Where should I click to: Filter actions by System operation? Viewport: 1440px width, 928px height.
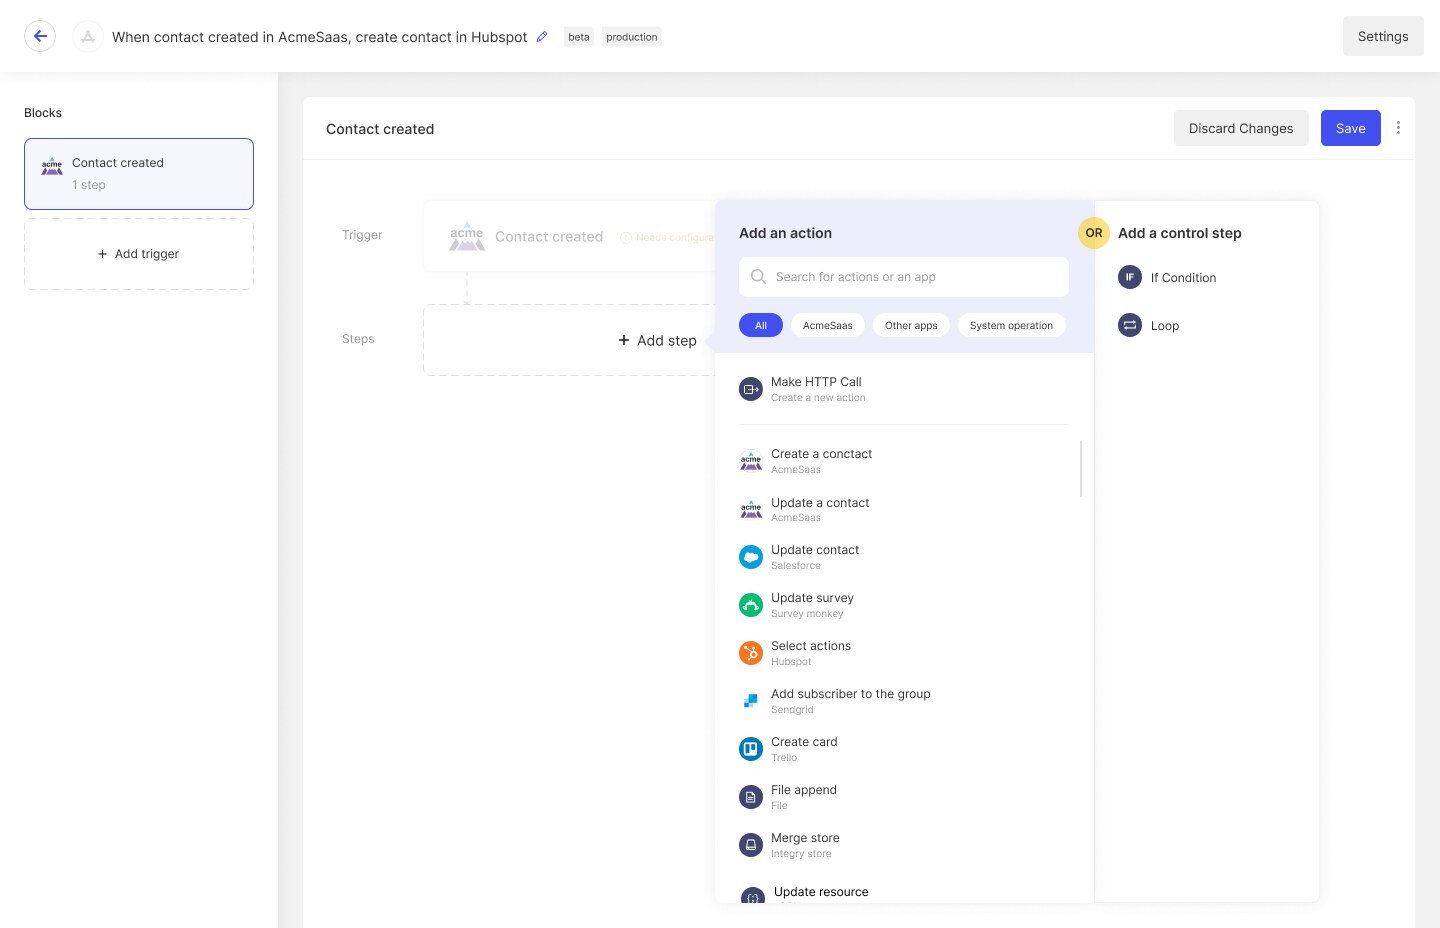coord(1011,325)
